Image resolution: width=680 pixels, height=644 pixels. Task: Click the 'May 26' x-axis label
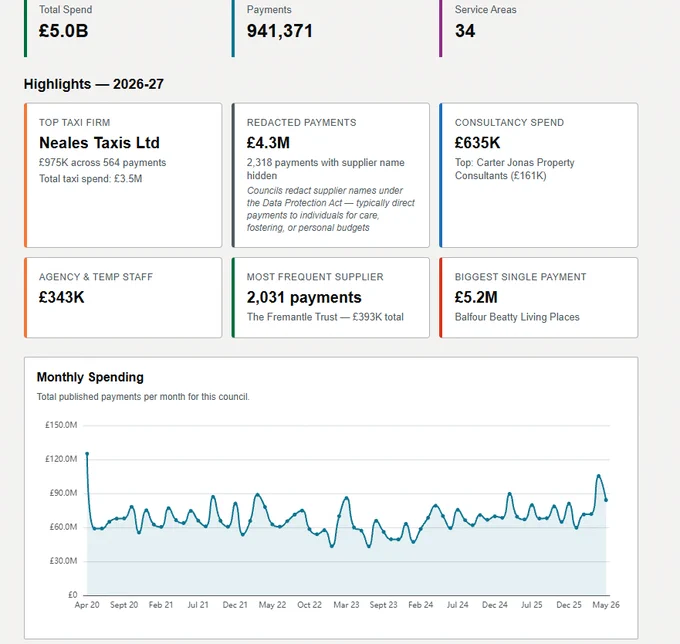pos(606,605)
